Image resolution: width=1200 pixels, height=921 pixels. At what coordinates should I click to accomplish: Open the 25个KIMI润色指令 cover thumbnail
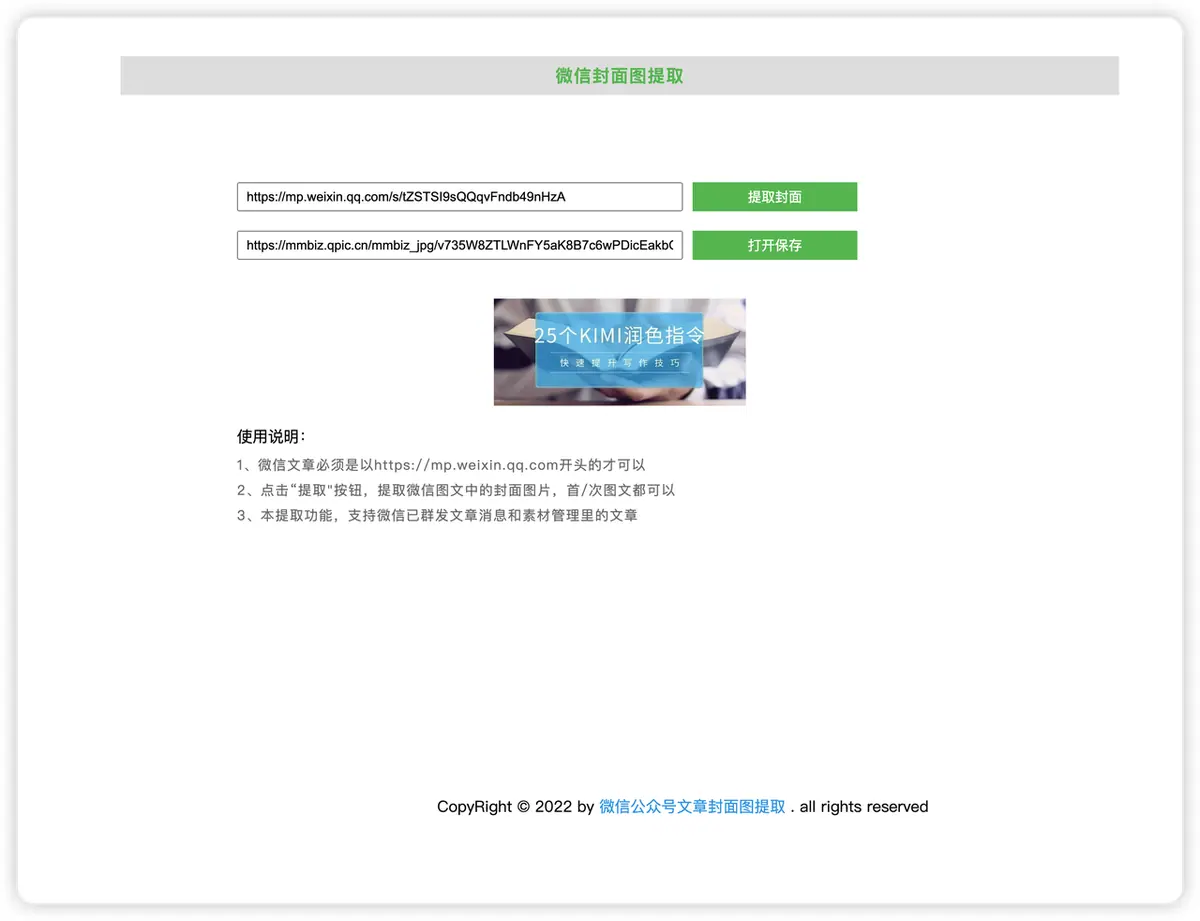[x=620, y=352]
